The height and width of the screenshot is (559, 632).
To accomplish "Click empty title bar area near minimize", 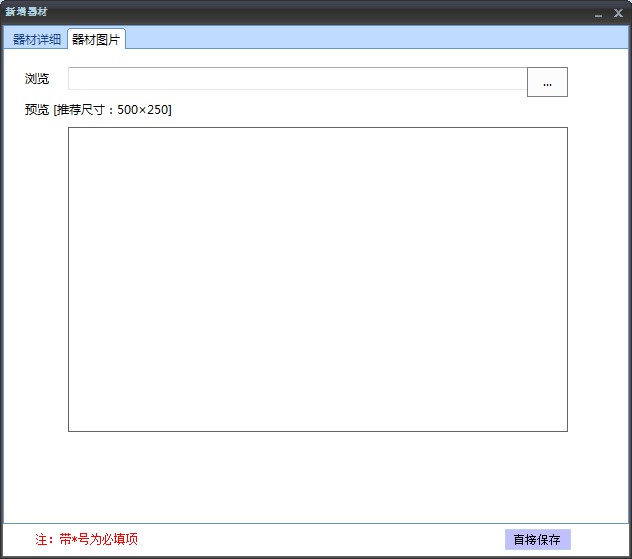I will (x=540, y=12).
